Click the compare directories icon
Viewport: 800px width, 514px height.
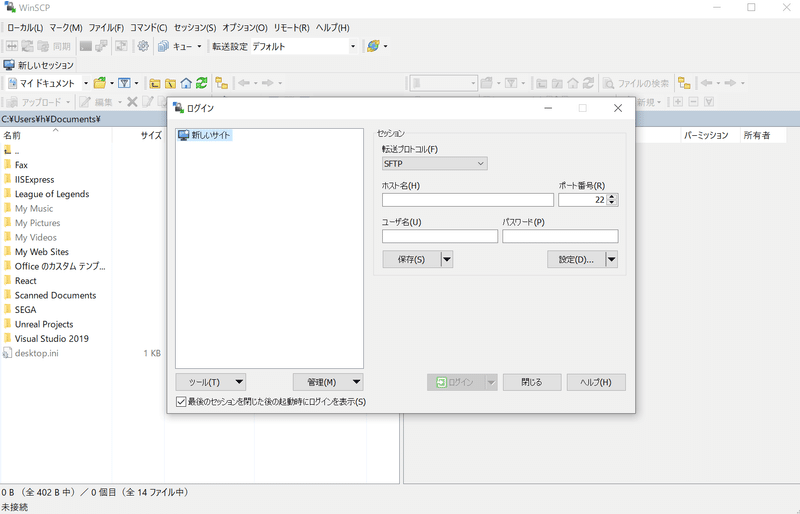[12, 46]
